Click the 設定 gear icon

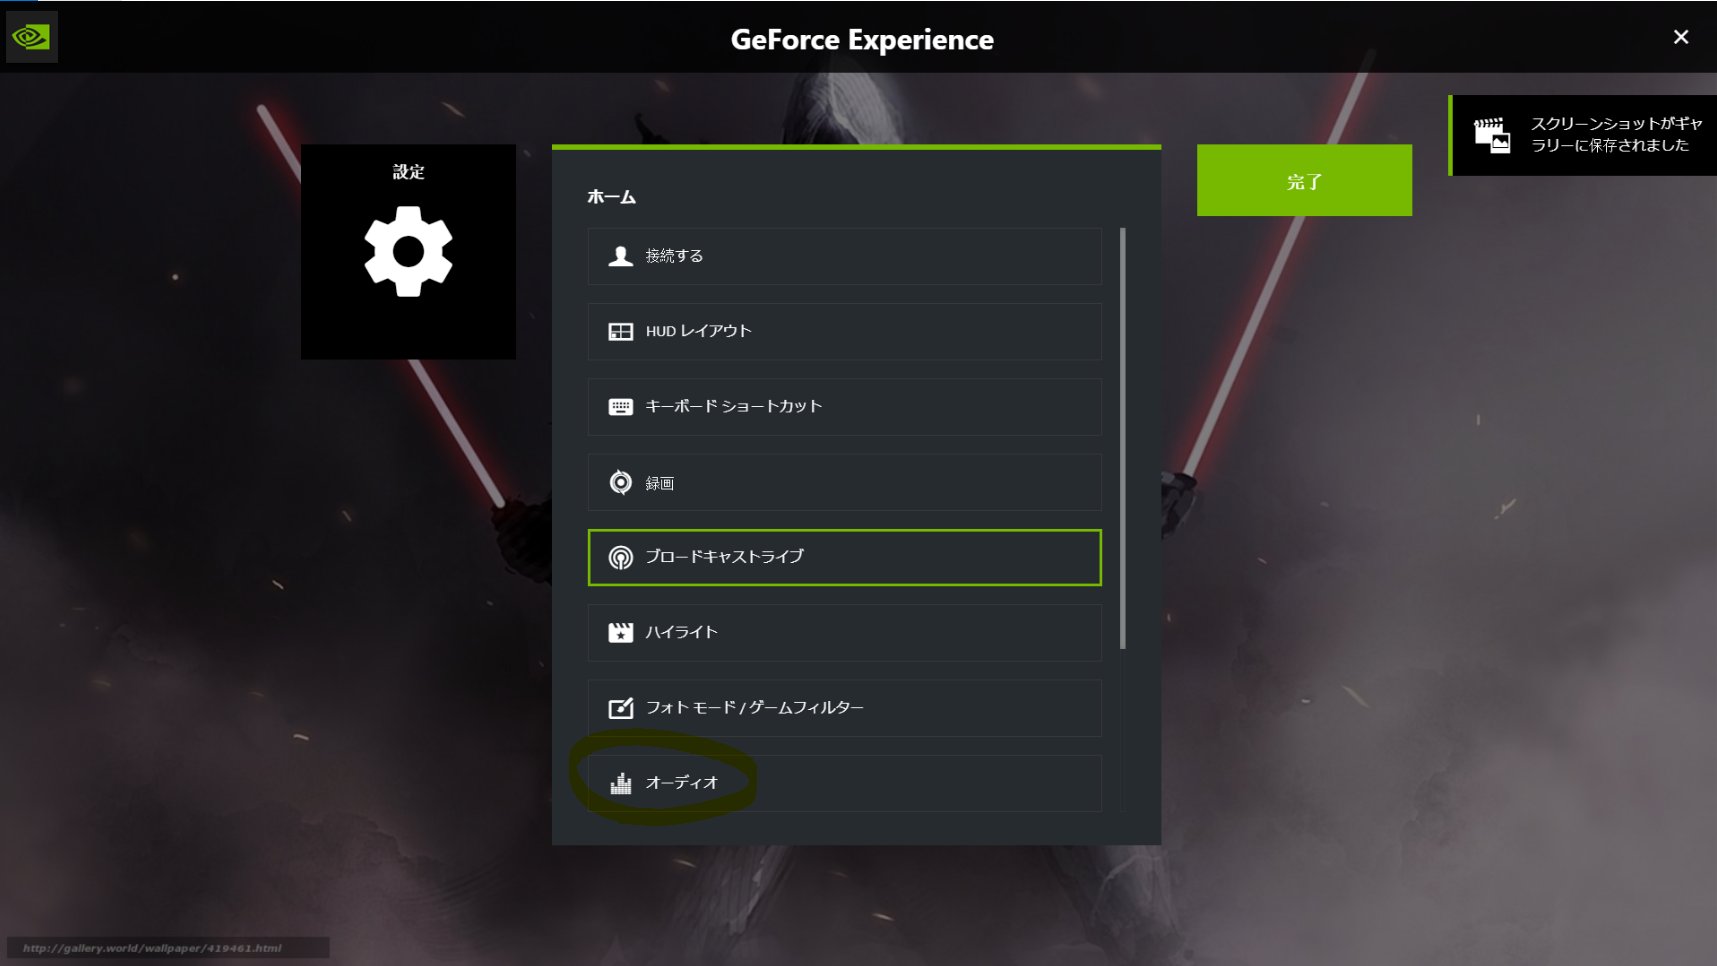click(x=408, y=251)
